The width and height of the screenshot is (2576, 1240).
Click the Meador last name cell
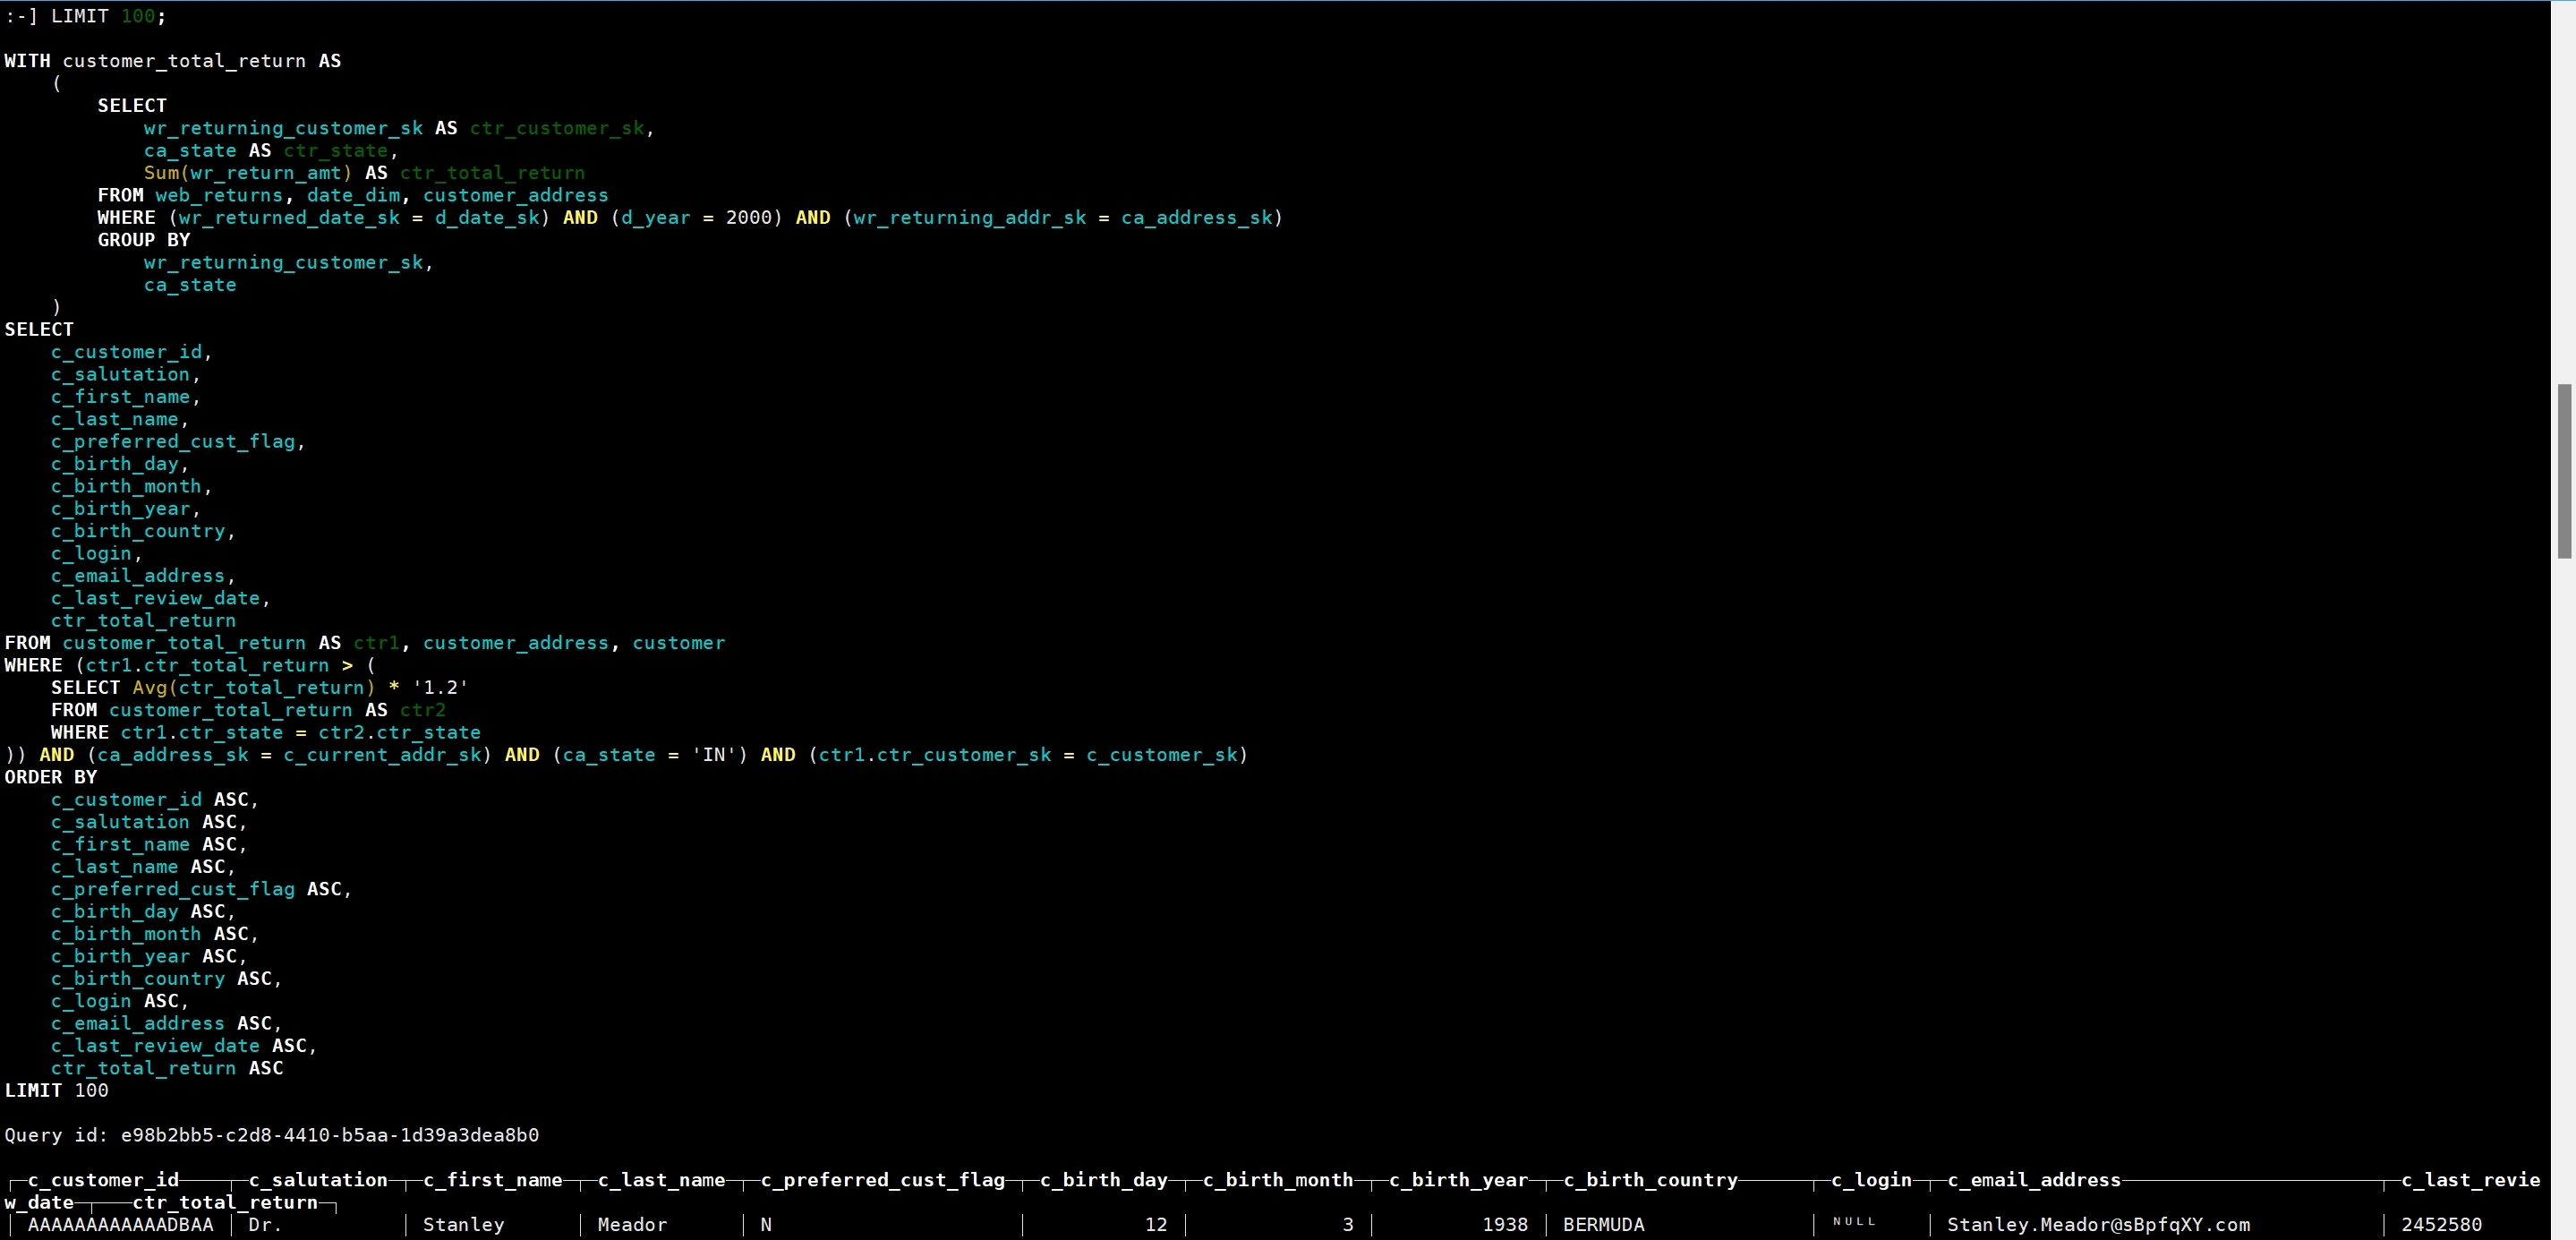tap(631, 1225)
